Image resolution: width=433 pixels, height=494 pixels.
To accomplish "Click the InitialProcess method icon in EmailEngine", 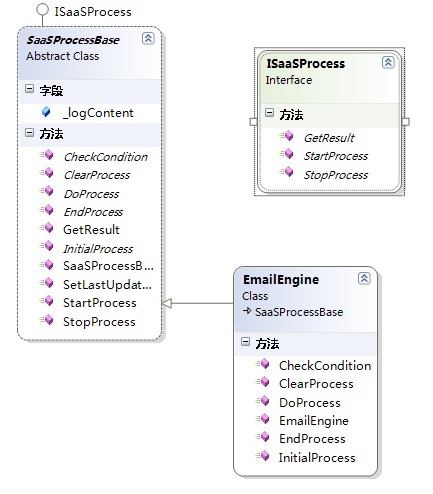I will coord(262,455).
